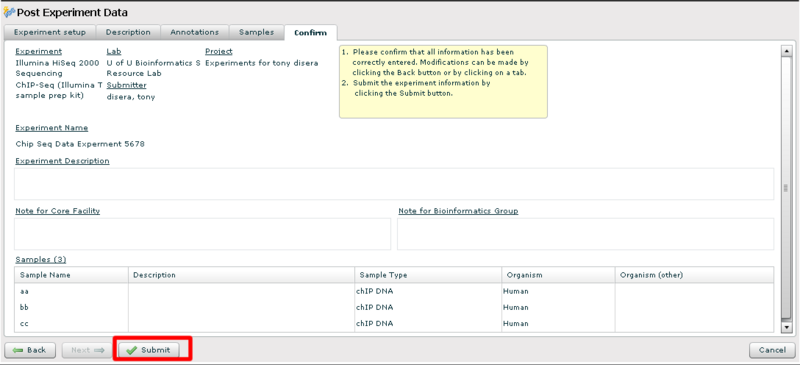
Task: Click the Note for Core Facility box
Action: pos(203,234)
